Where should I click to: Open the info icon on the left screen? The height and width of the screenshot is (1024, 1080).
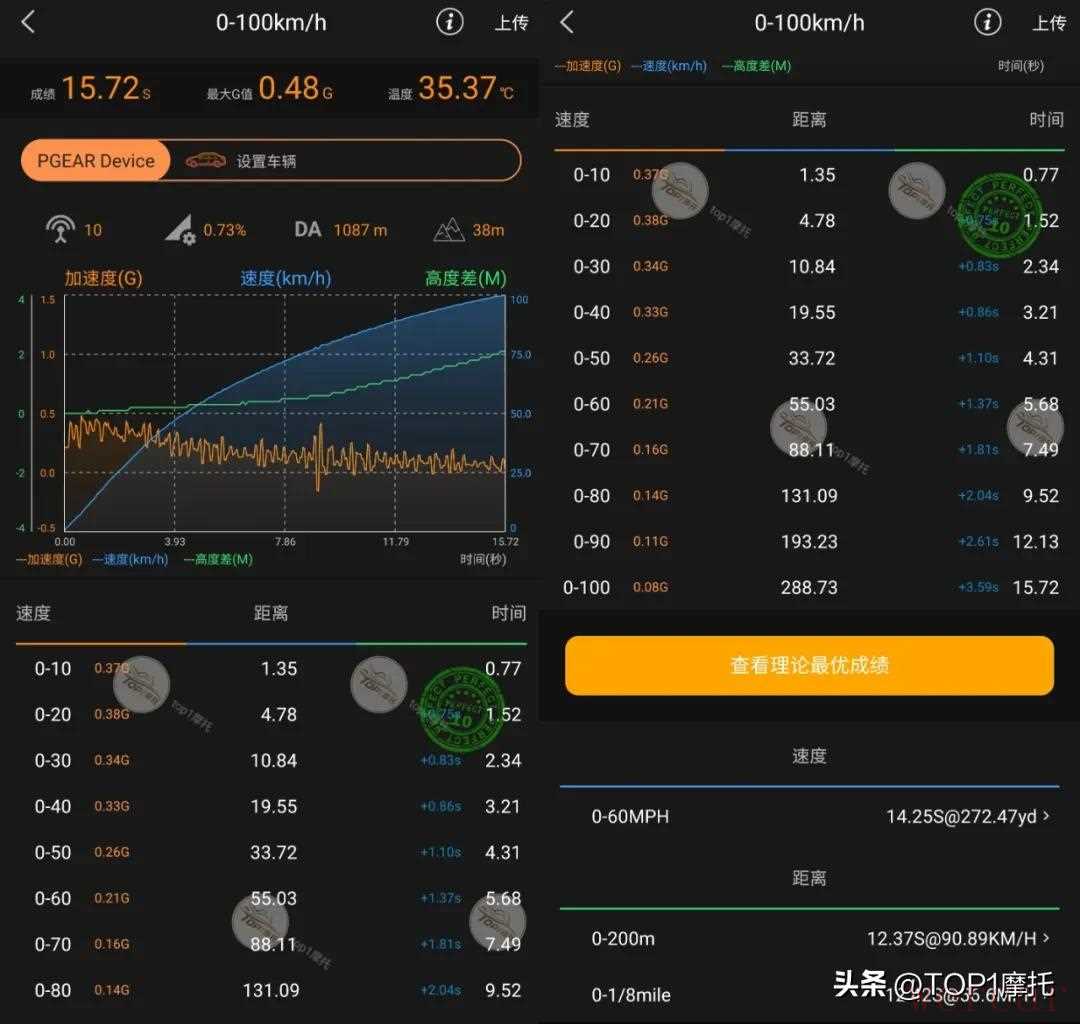(449, 22)
